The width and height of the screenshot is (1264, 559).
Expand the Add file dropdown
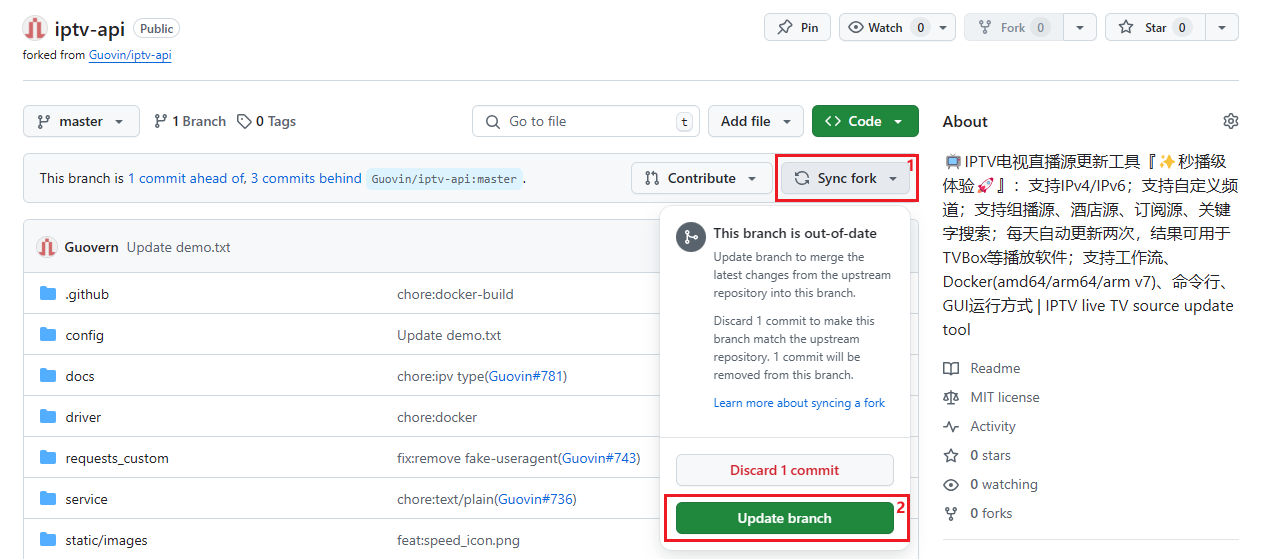(x=756, y=121)
